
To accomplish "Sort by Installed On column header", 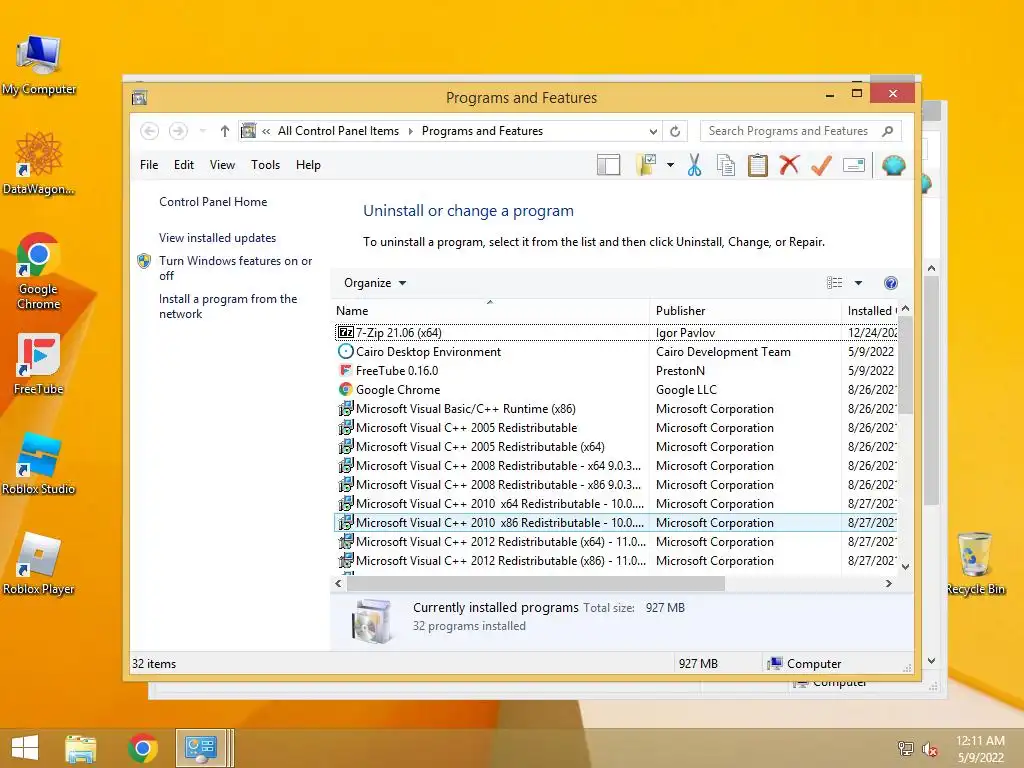I will tap(872, 311).
